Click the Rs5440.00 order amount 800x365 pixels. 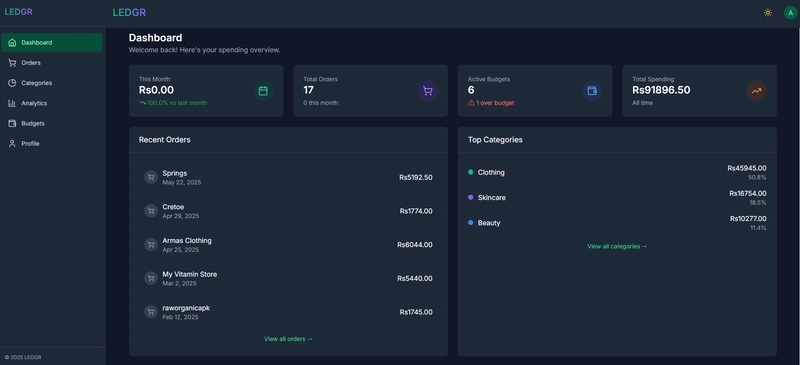pos(415,278)
